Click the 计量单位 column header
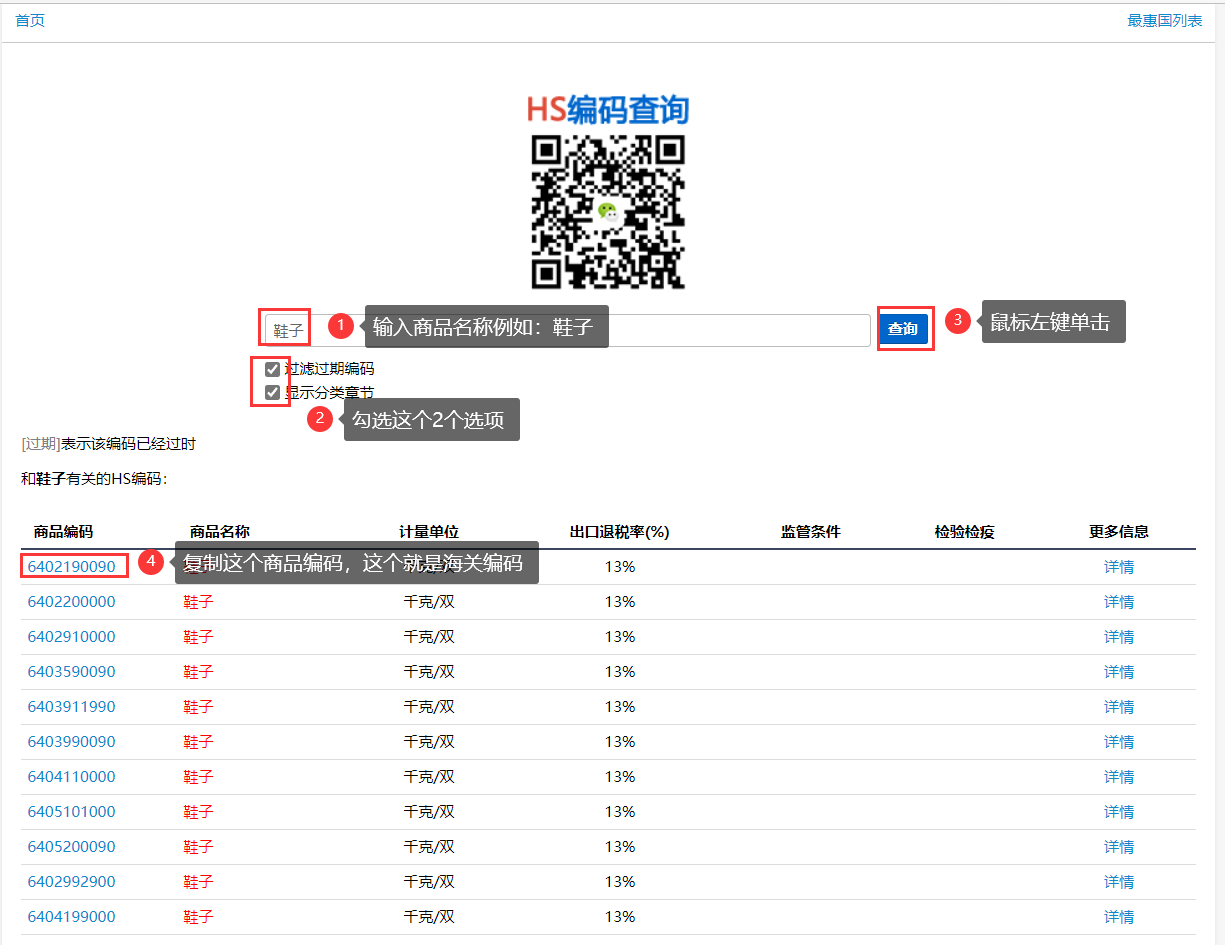This screenshot has width=1225, height=945. 429,532
